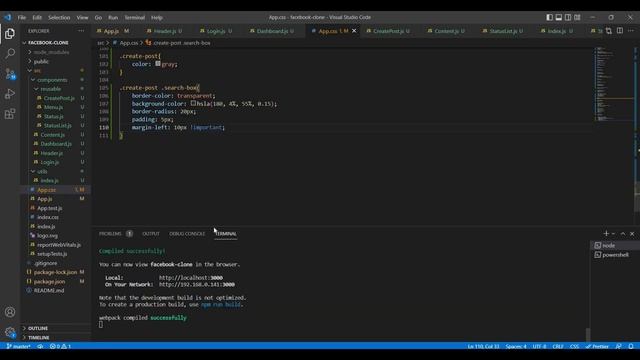Click the master branch status item
The image size is (640, 360).
(18, 346)
